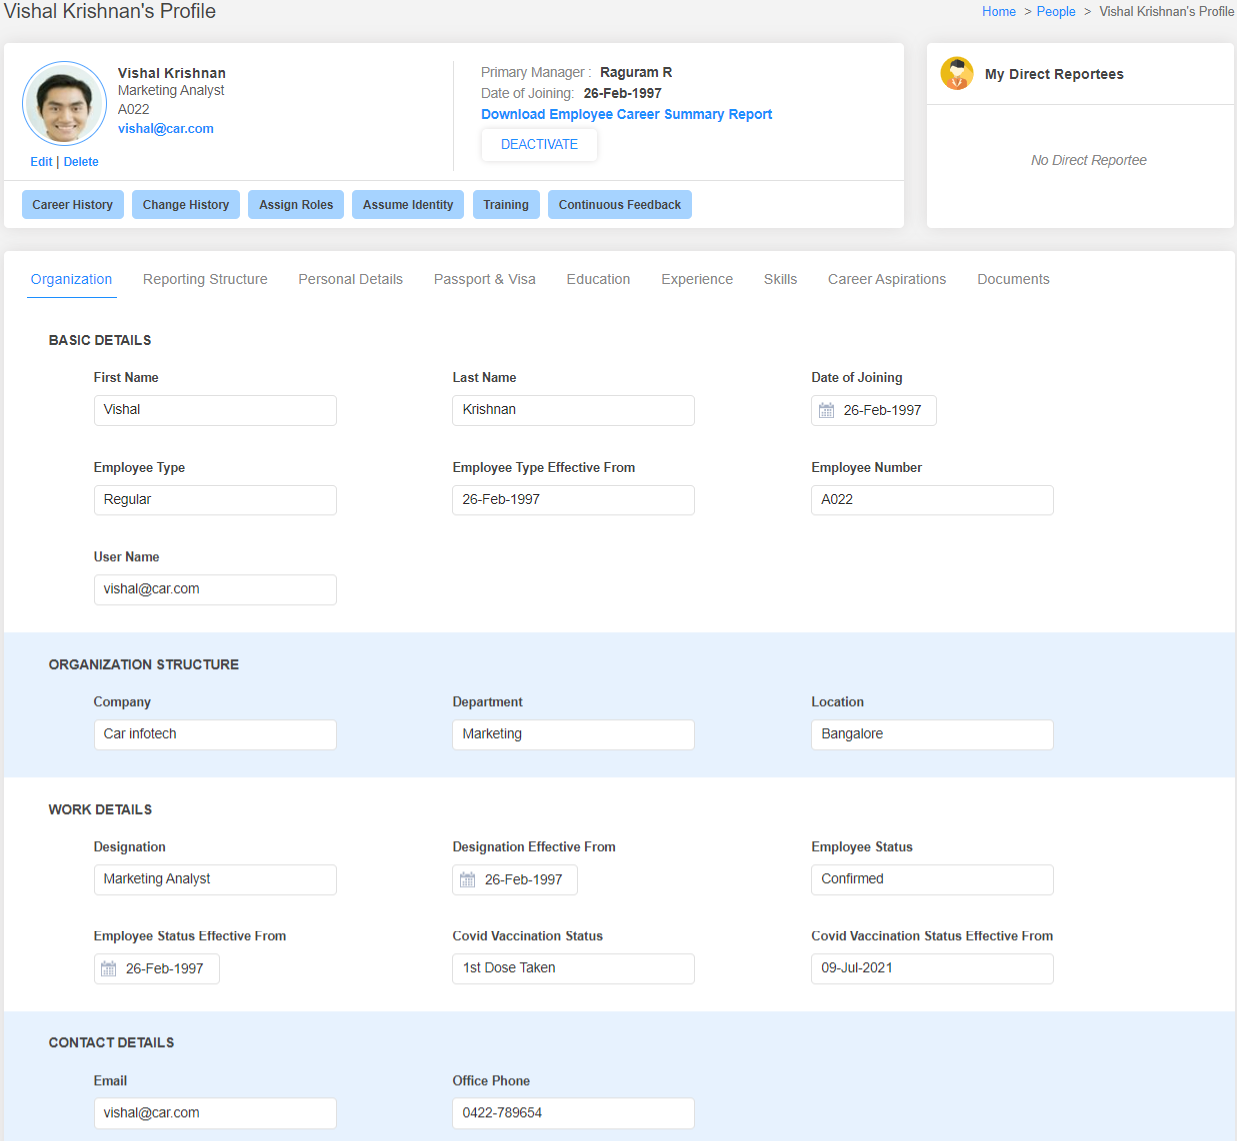The width and height of the screenshot is (1237, 1141).
Task: Open the Personal Details tab
Action: 350,279
